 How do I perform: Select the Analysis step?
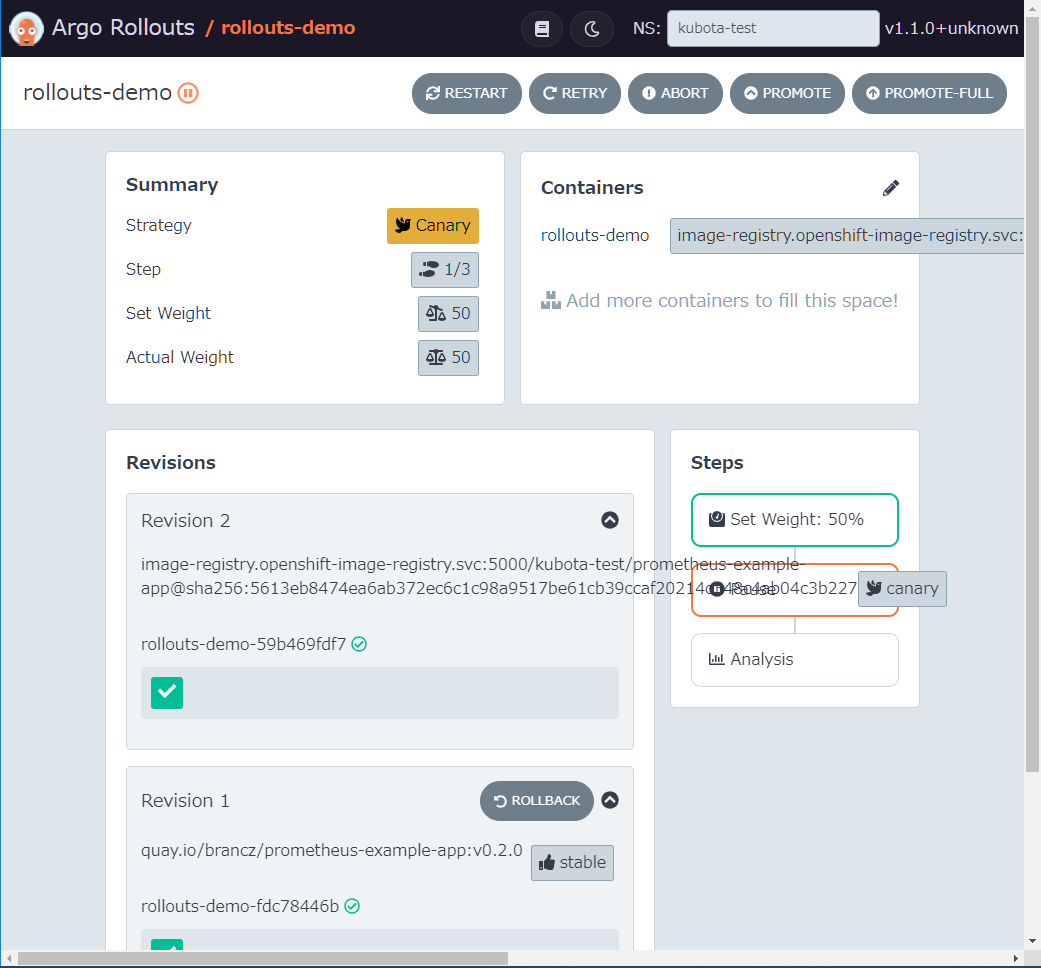click(x=795, y=660)
